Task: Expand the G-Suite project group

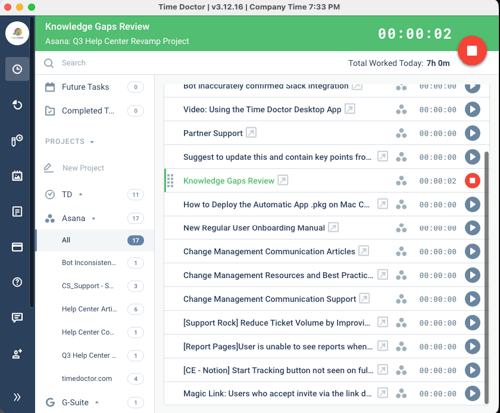Action: point(97,402)
